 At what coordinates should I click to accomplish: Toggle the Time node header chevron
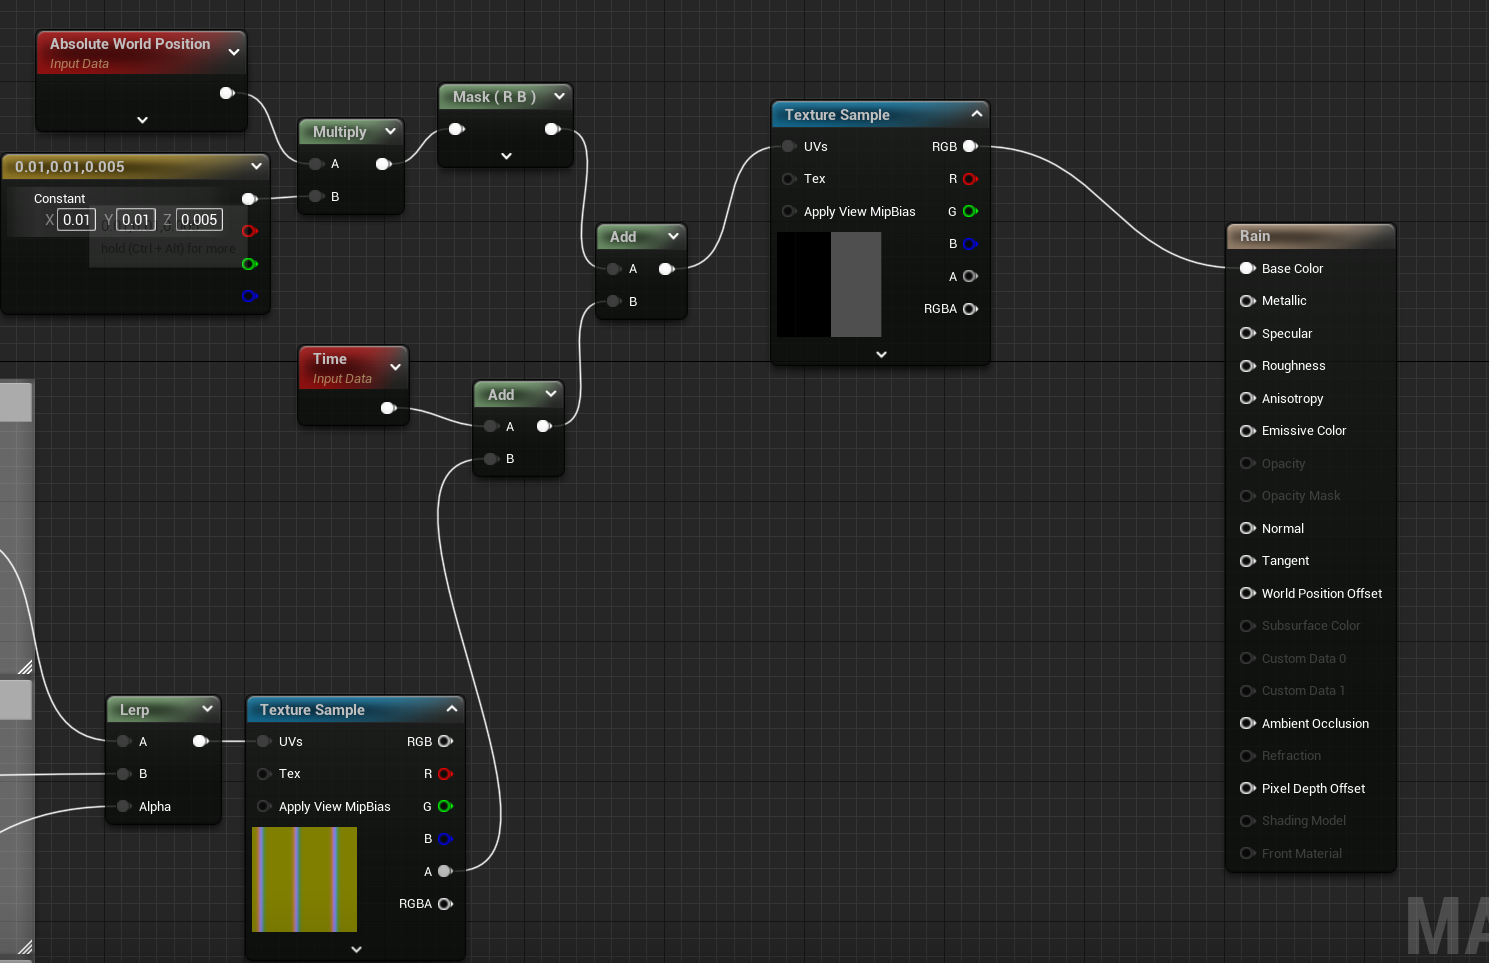tap(396, 367)
